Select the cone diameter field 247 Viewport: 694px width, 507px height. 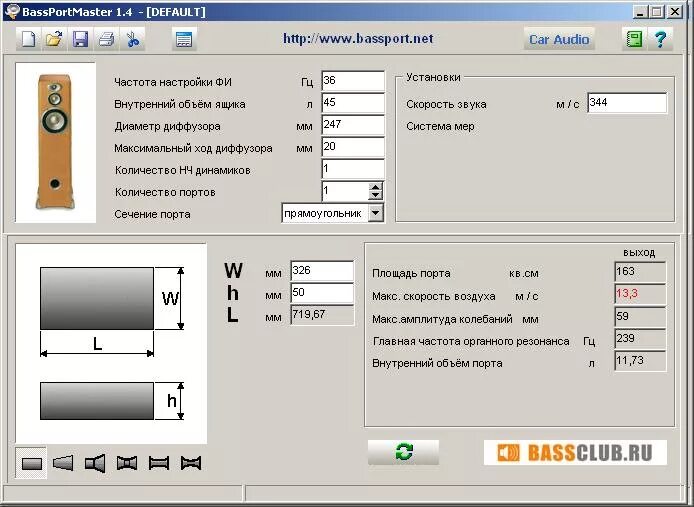coord(353,125)
